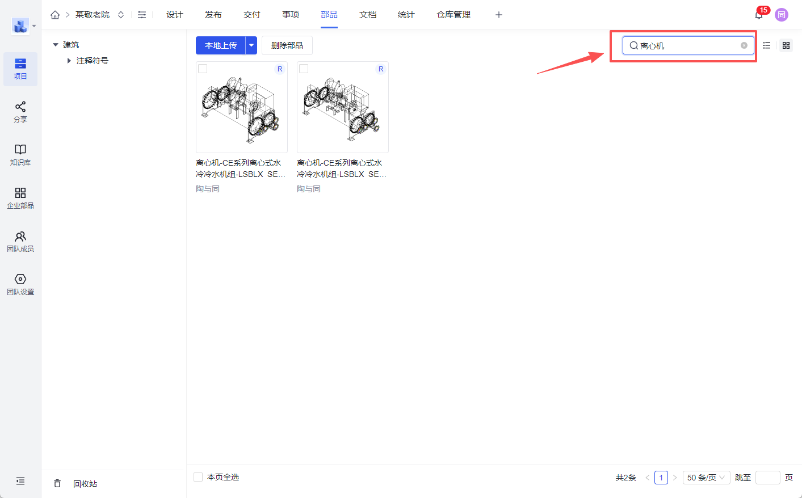Open the 项目 (Project) sidebar icon
Screen dimensions: 802x498
(x=20, y=68)
